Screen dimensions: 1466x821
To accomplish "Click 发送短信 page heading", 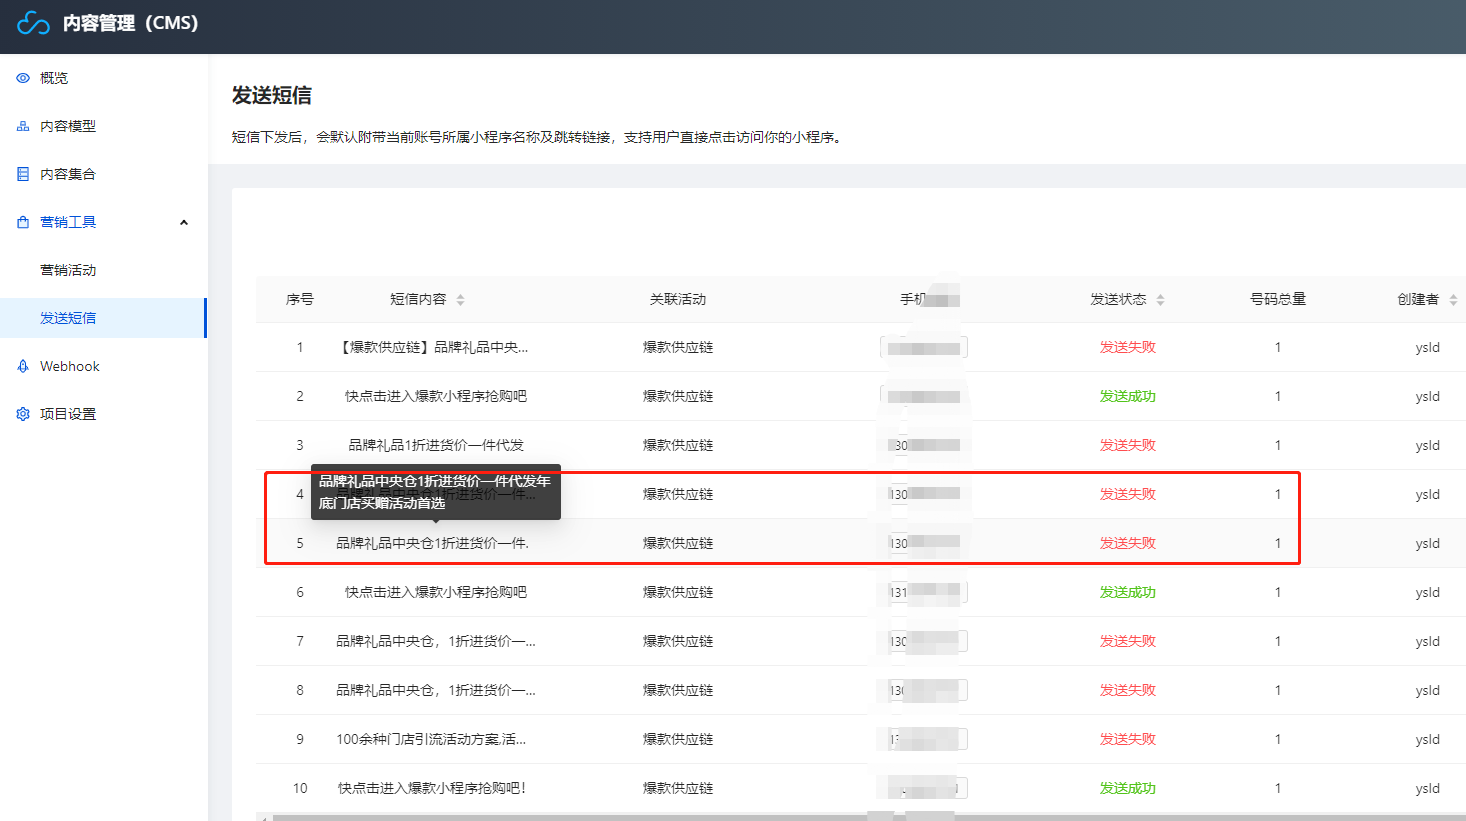I will (x=272, y=95).
